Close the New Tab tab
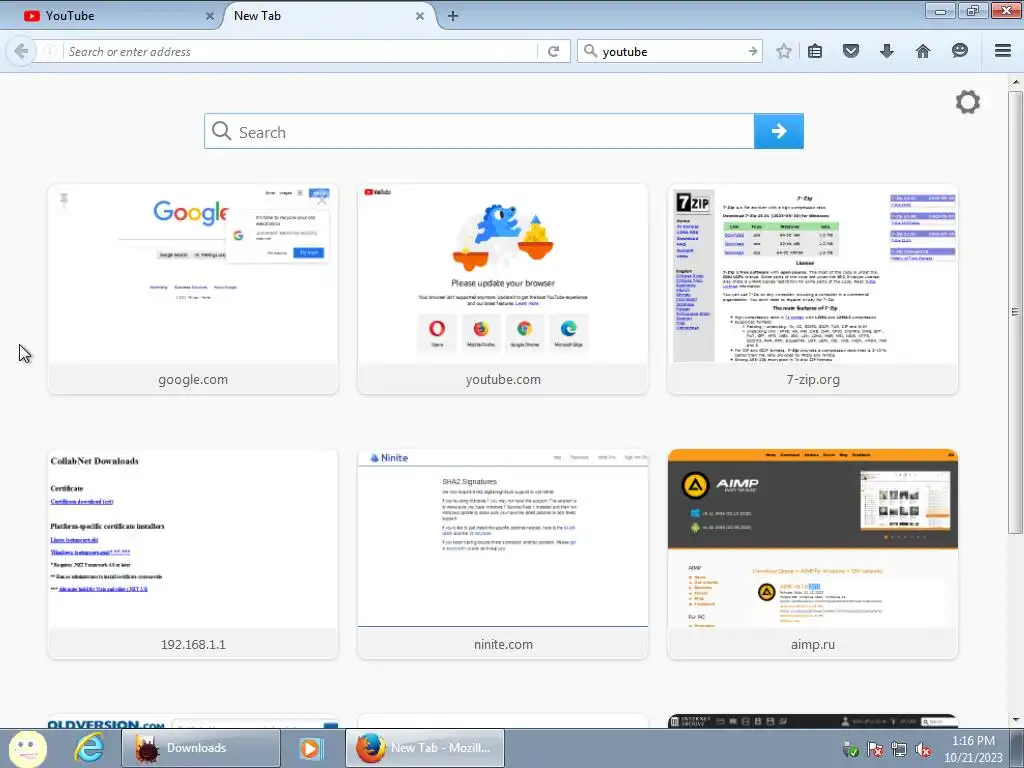This screenshot has width=1024, height=768. click(420, 16)
